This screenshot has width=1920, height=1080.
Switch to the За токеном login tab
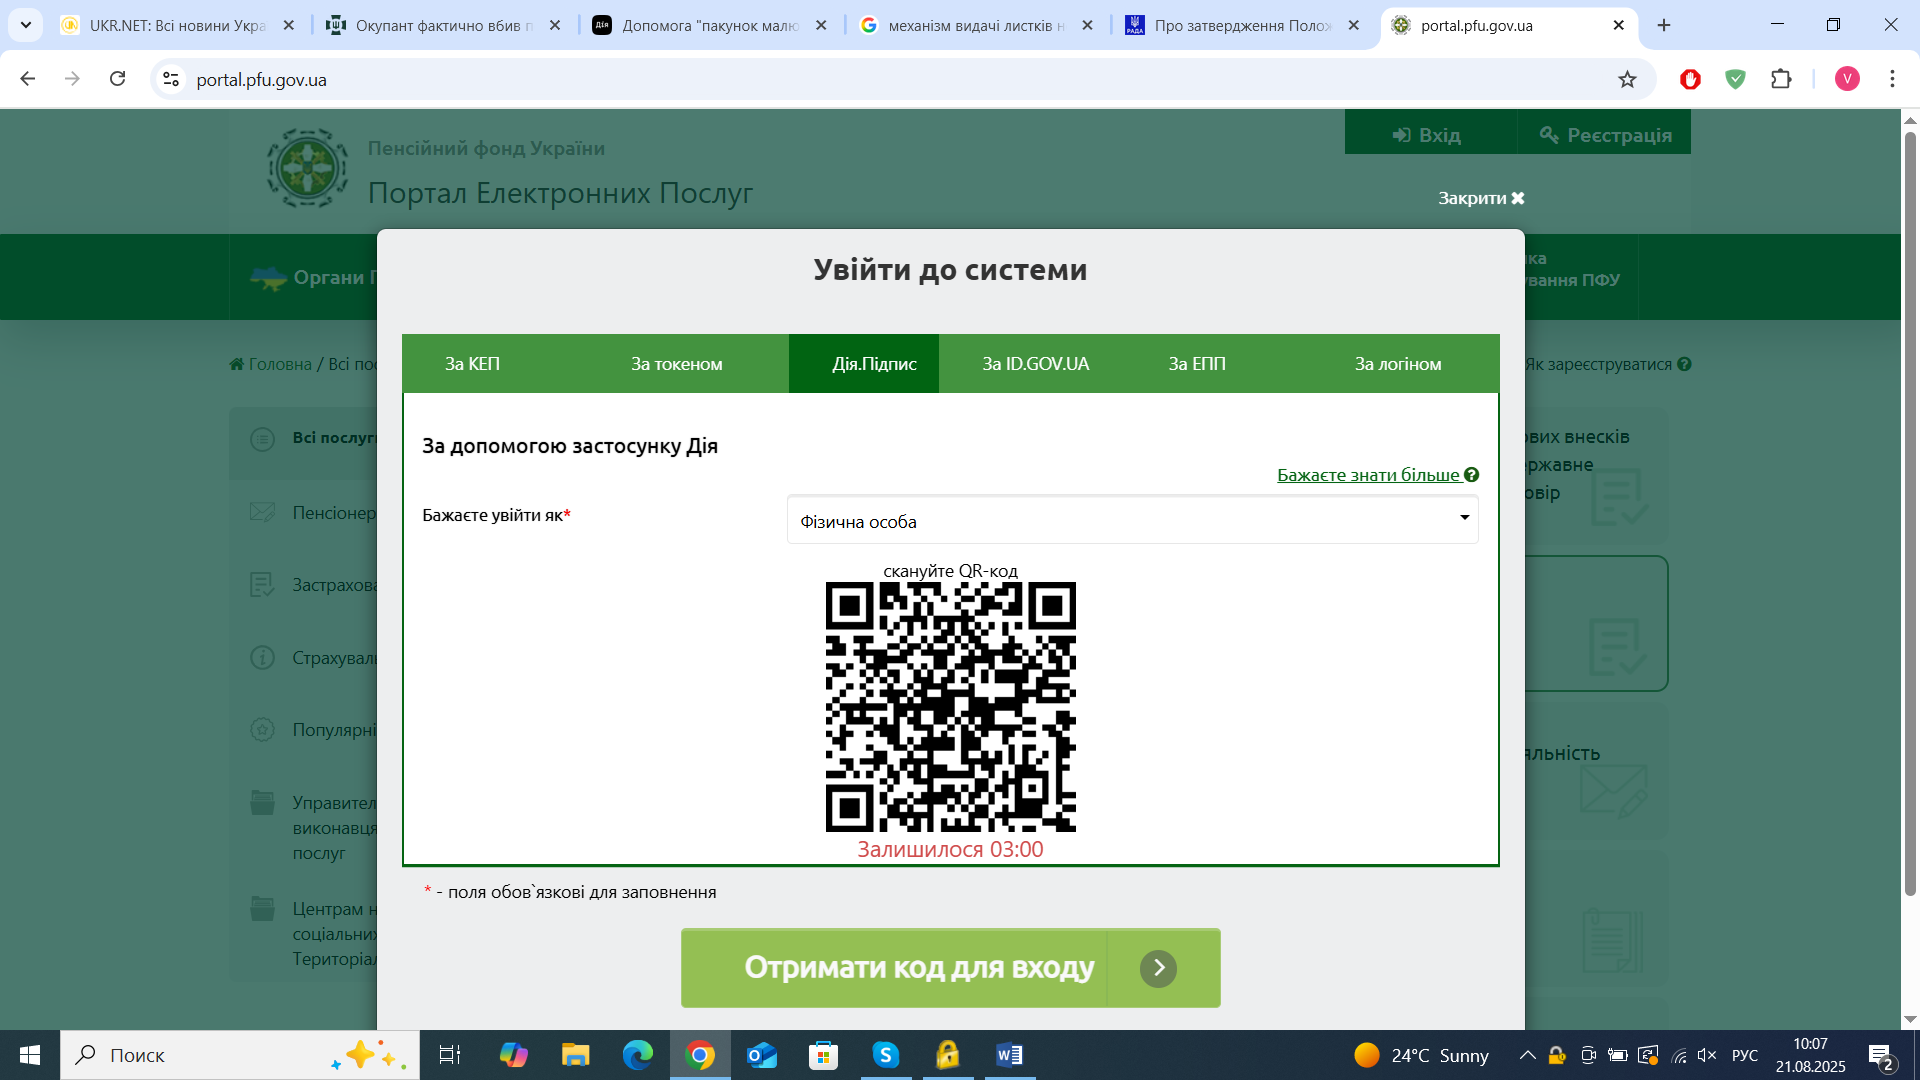[676, 364]
